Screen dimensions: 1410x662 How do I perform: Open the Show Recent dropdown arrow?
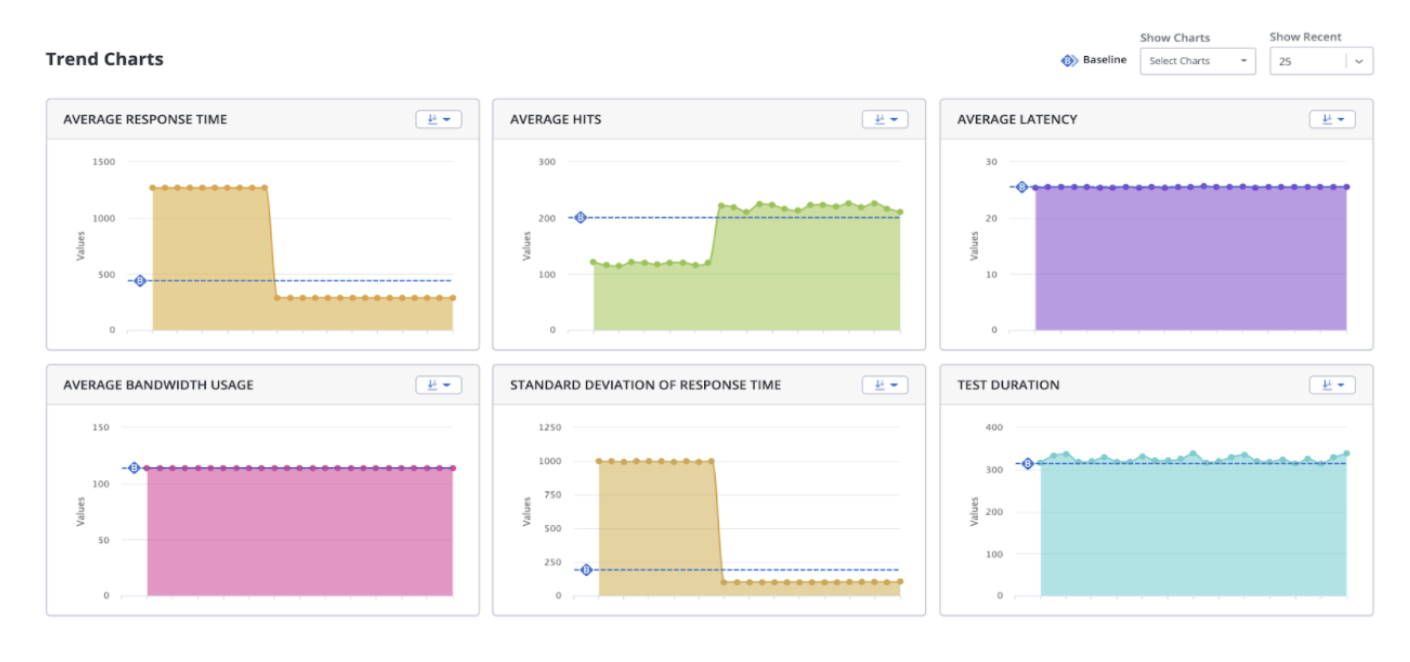1359,61
